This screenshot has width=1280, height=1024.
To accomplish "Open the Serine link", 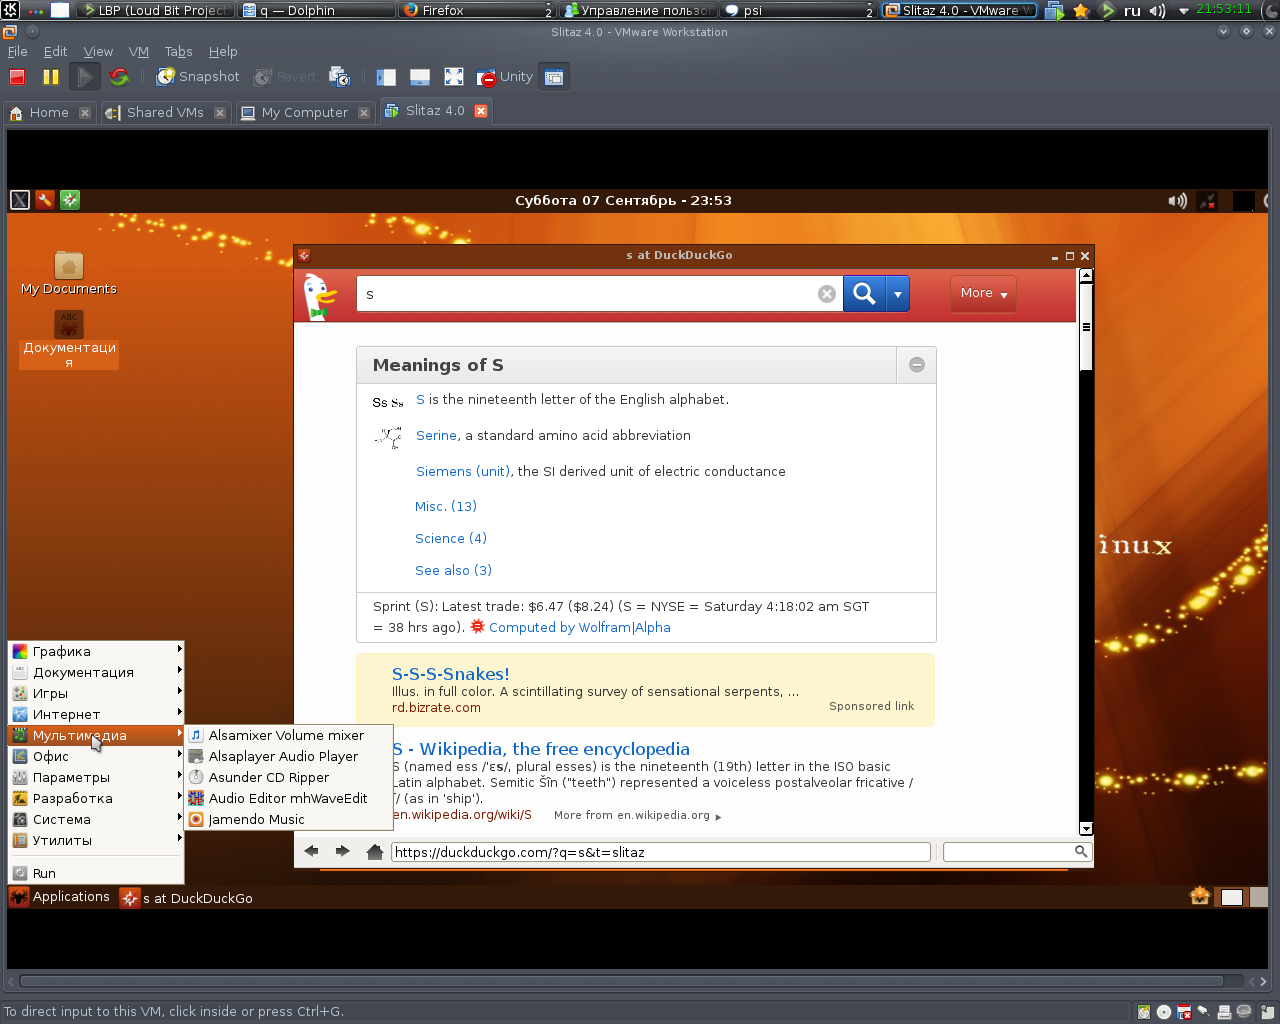I will [x=437, y=436].
